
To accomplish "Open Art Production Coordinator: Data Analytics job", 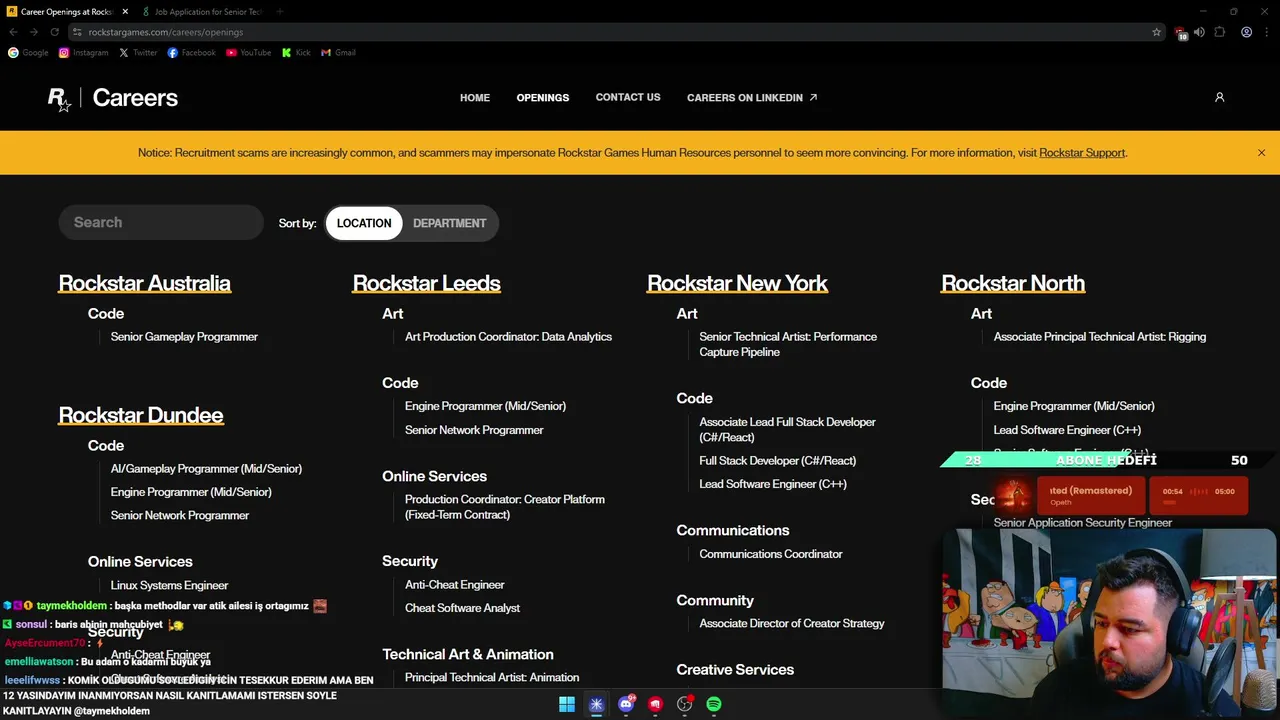I will (508, 337).
